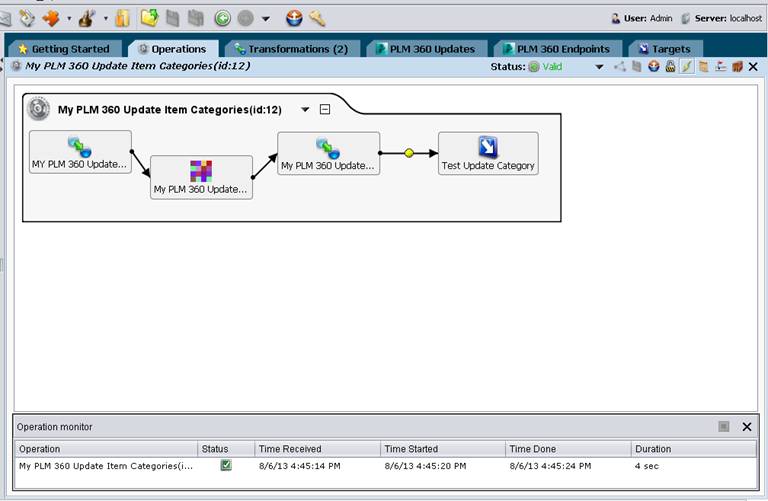Click the lightning bolt run operation icon
The height and width of the screenshot is (501, 768).
coord(687,66)
